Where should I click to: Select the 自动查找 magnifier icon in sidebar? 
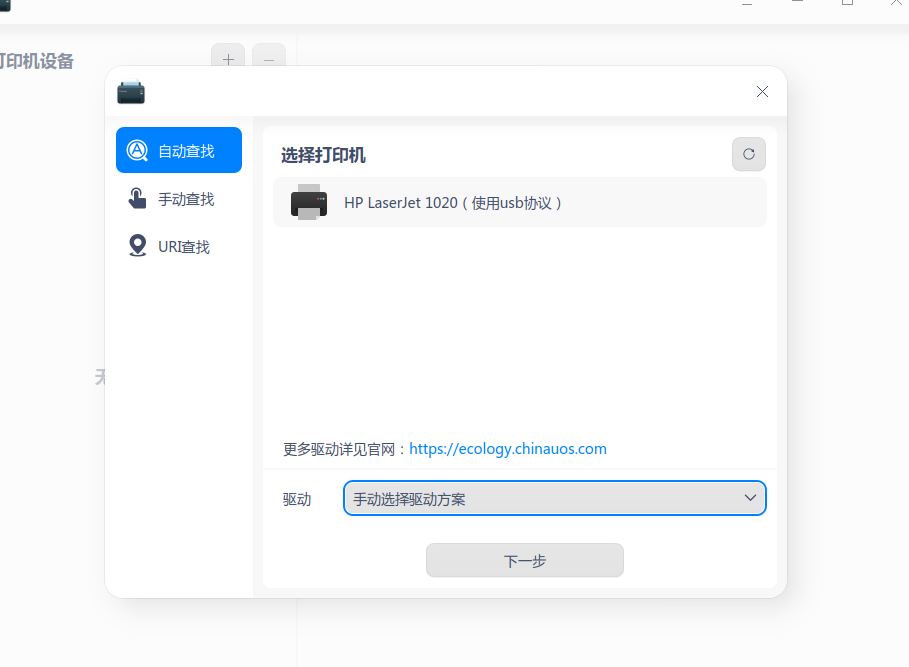point(137,150)
